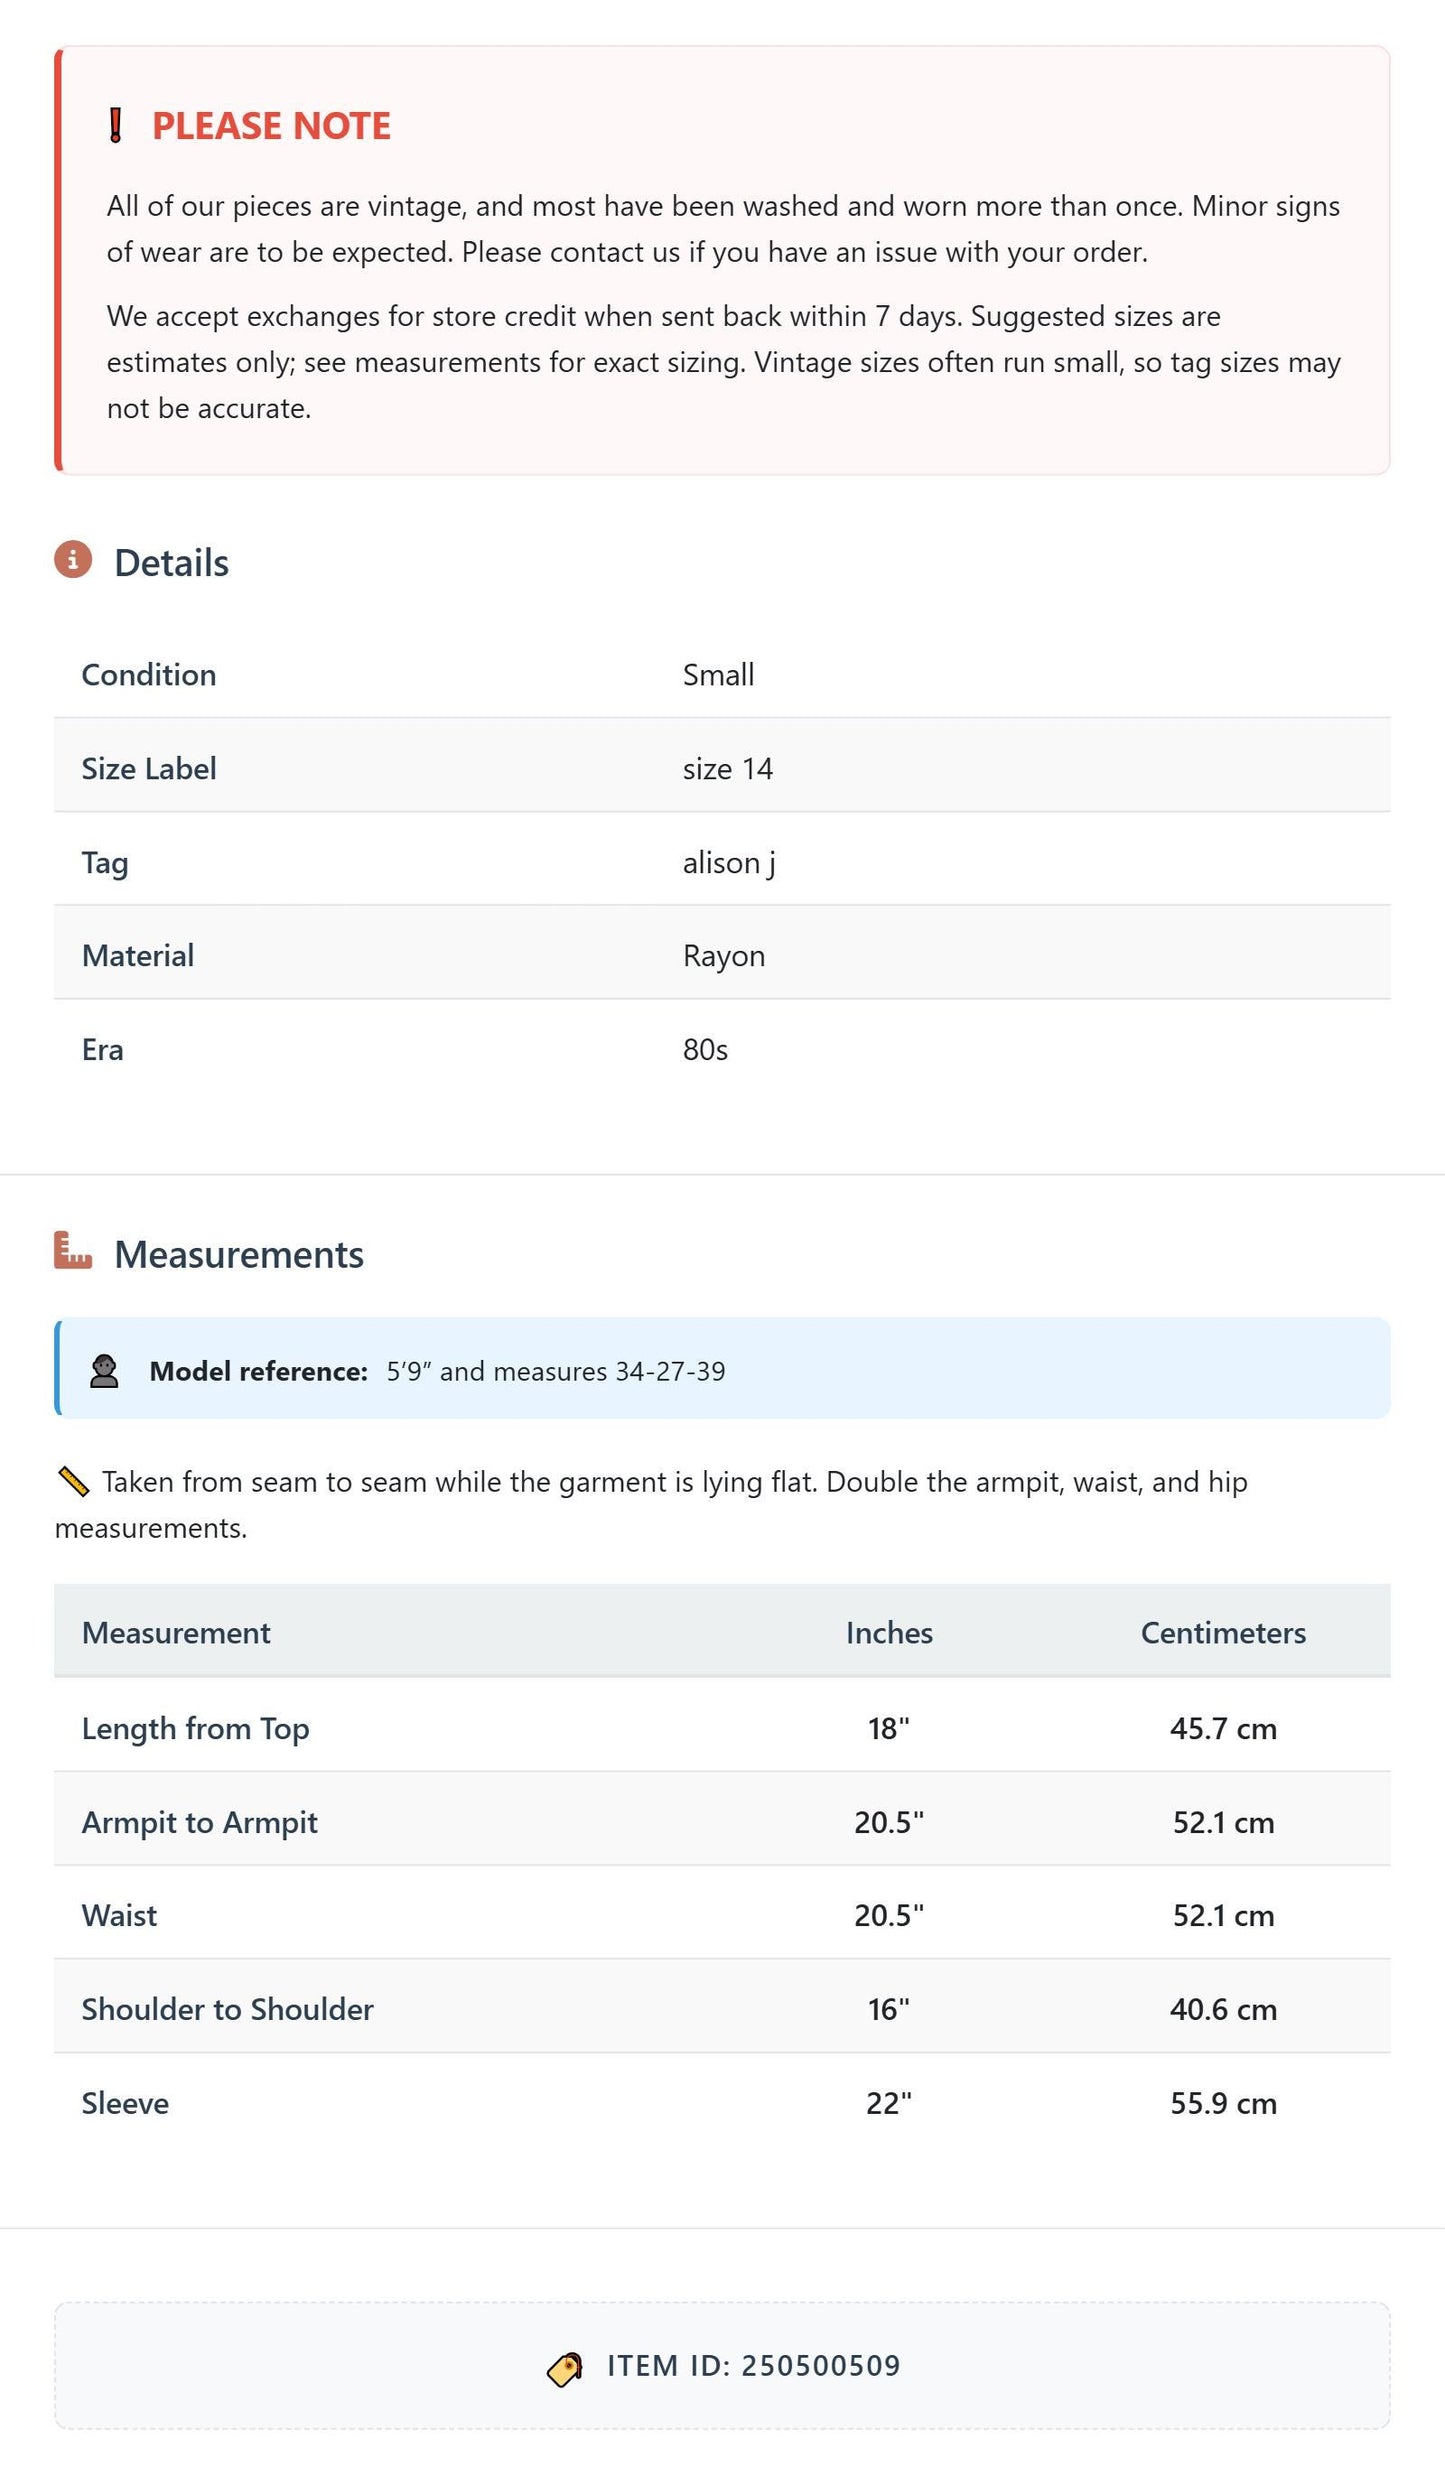Click the Inches column header

click(889, 1633)
